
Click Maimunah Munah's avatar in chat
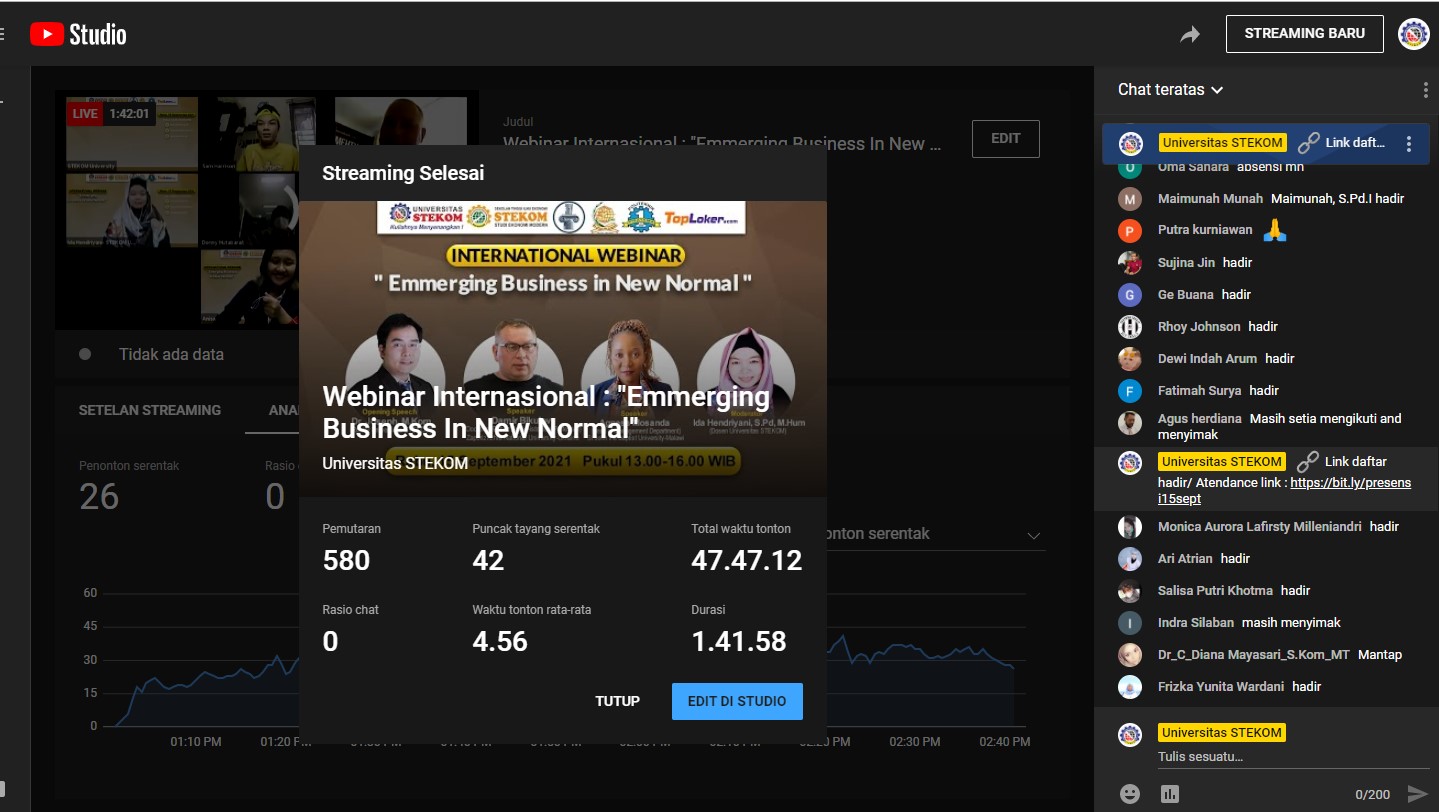[1130, 199]
